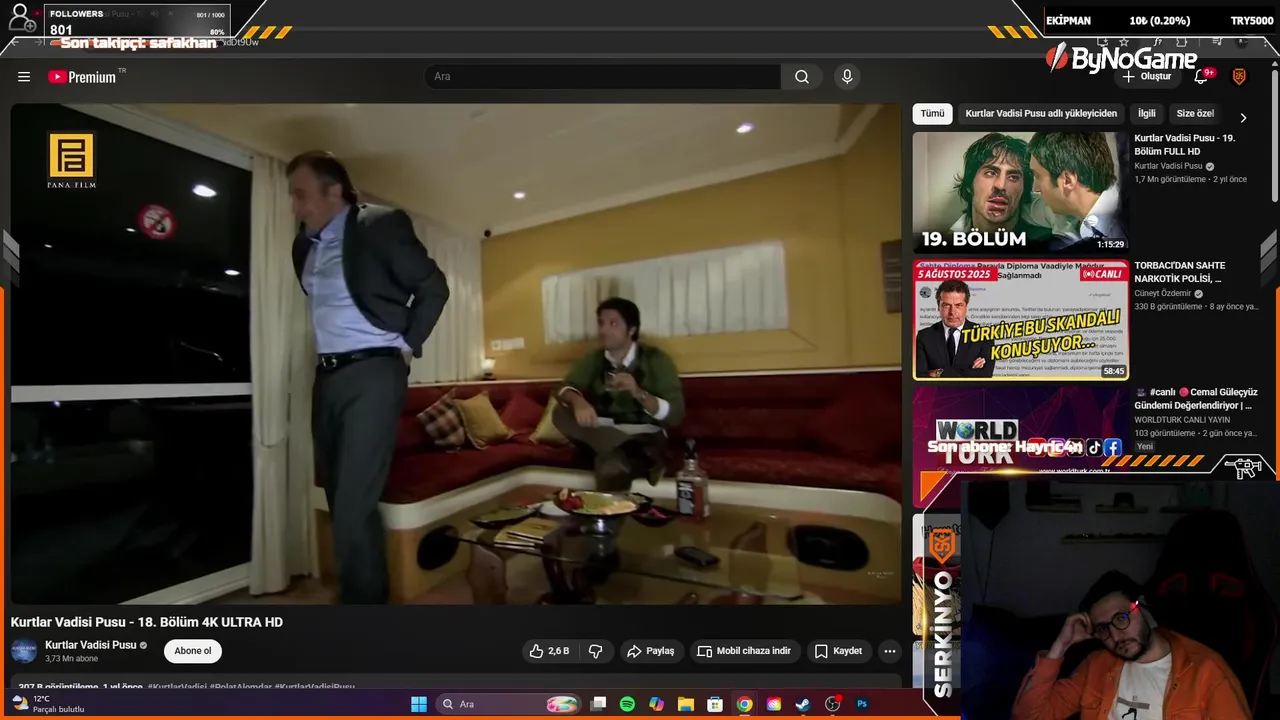Click Mobil cihaza indir button
The width and height of the screenshot is (1280, 720).
click(x=744, y=651)
